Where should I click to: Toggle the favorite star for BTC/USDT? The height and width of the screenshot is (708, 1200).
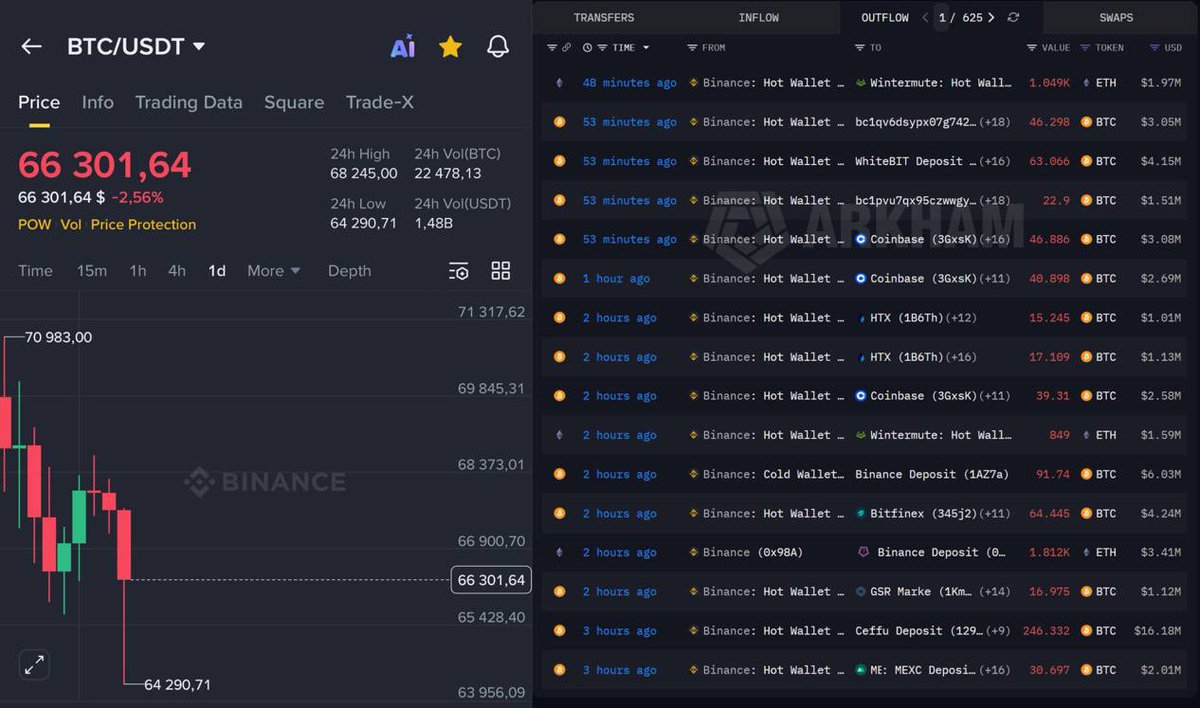pyautogui.click(x=450, y=46)
